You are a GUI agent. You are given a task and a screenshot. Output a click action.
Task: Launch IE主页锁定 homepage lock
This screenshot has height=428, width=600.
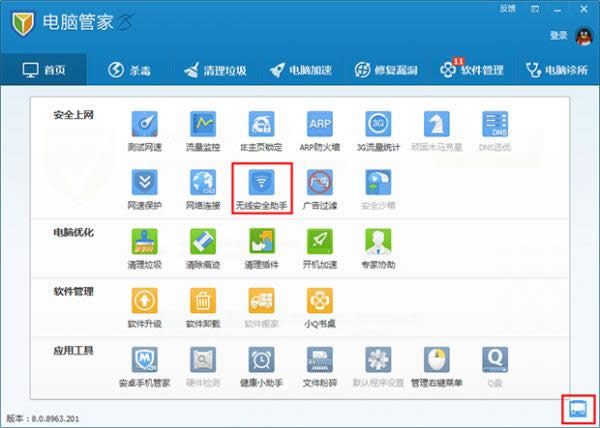tap(262, 131)
